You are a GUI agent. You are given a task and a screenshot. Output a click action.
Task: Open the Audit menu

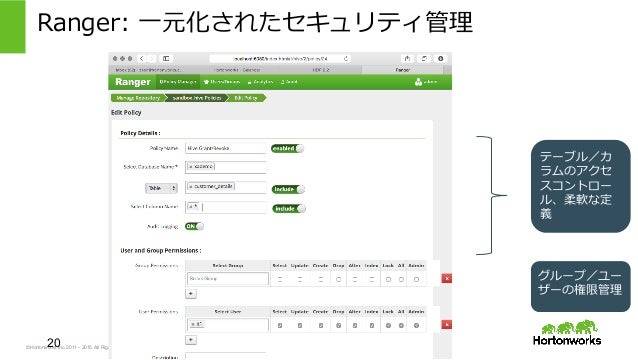(x=289, y=82)
